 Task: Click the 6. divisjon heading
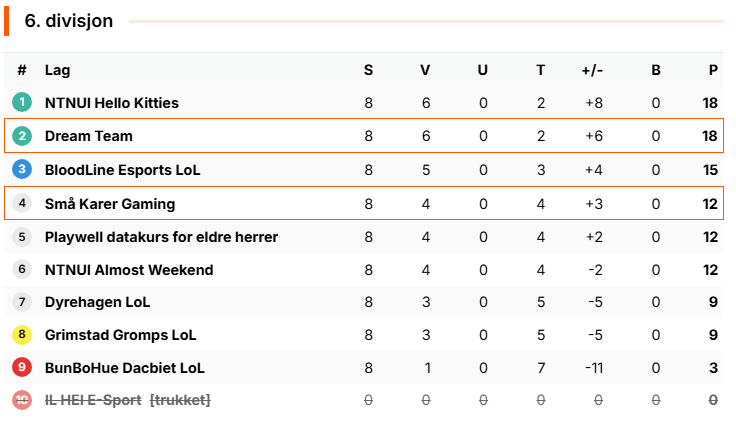coord(69,21)
